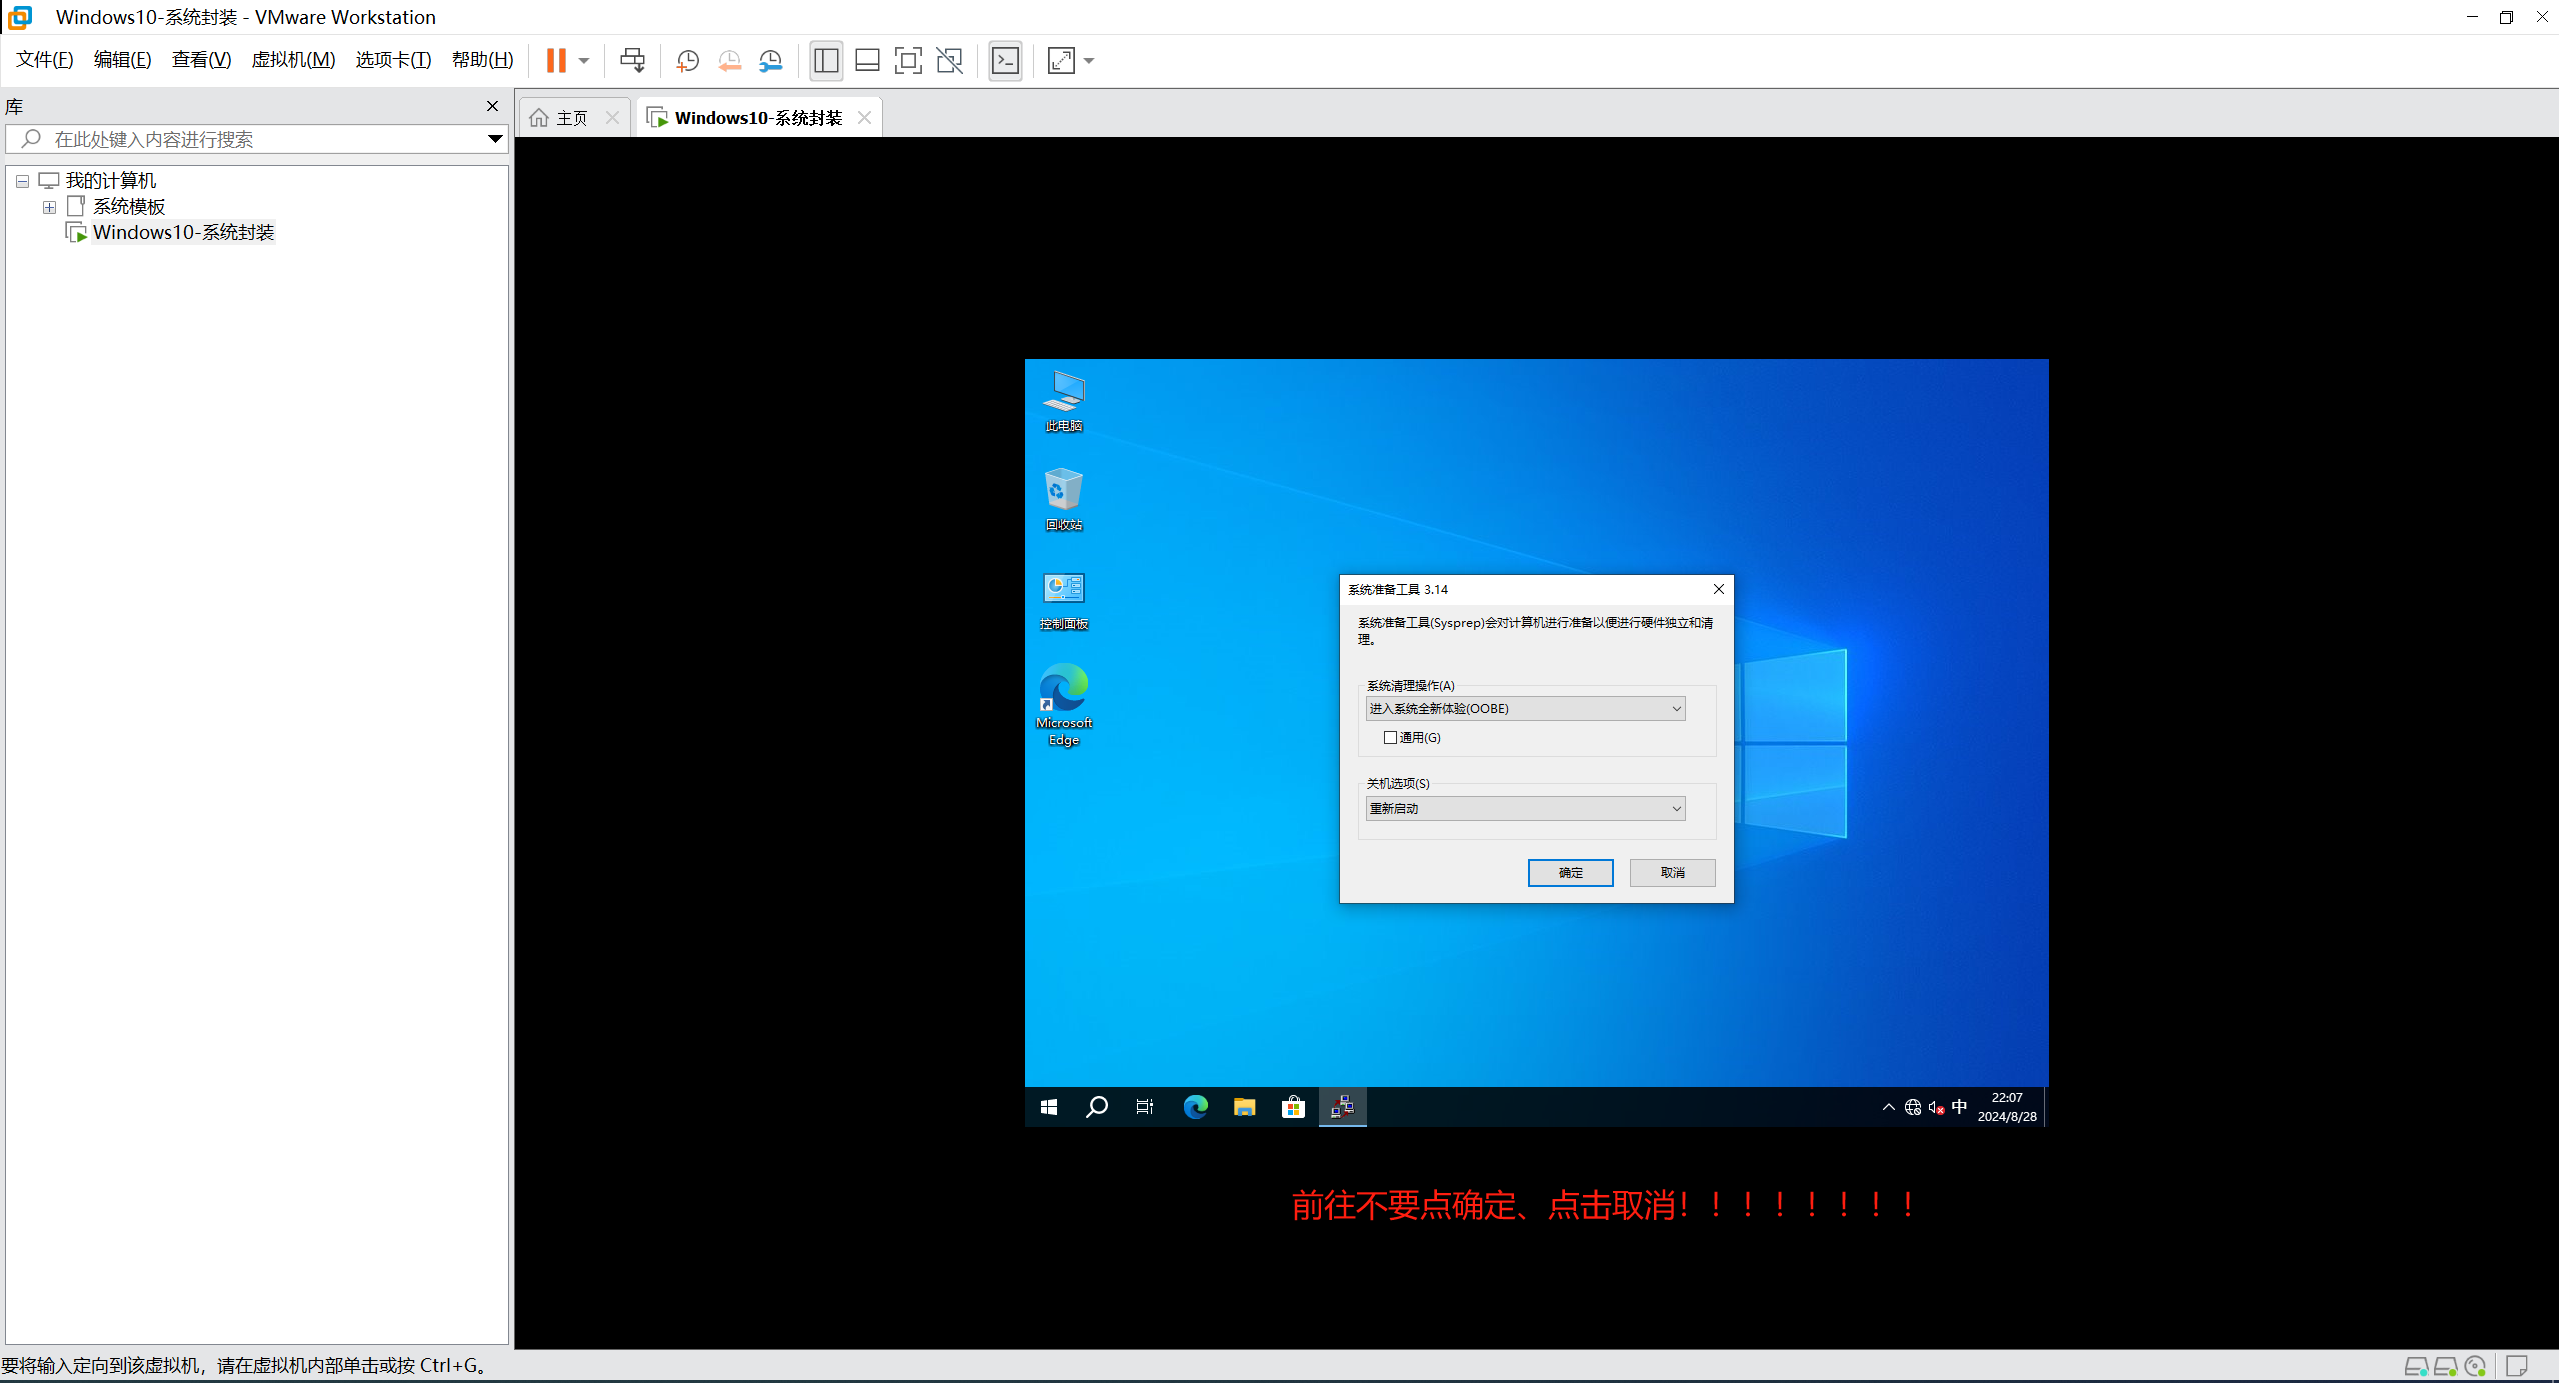The height and width of the screenshot is (1383, 2559).
Task: Open the library search filter dropdown arrow
Action: point(495,139)
